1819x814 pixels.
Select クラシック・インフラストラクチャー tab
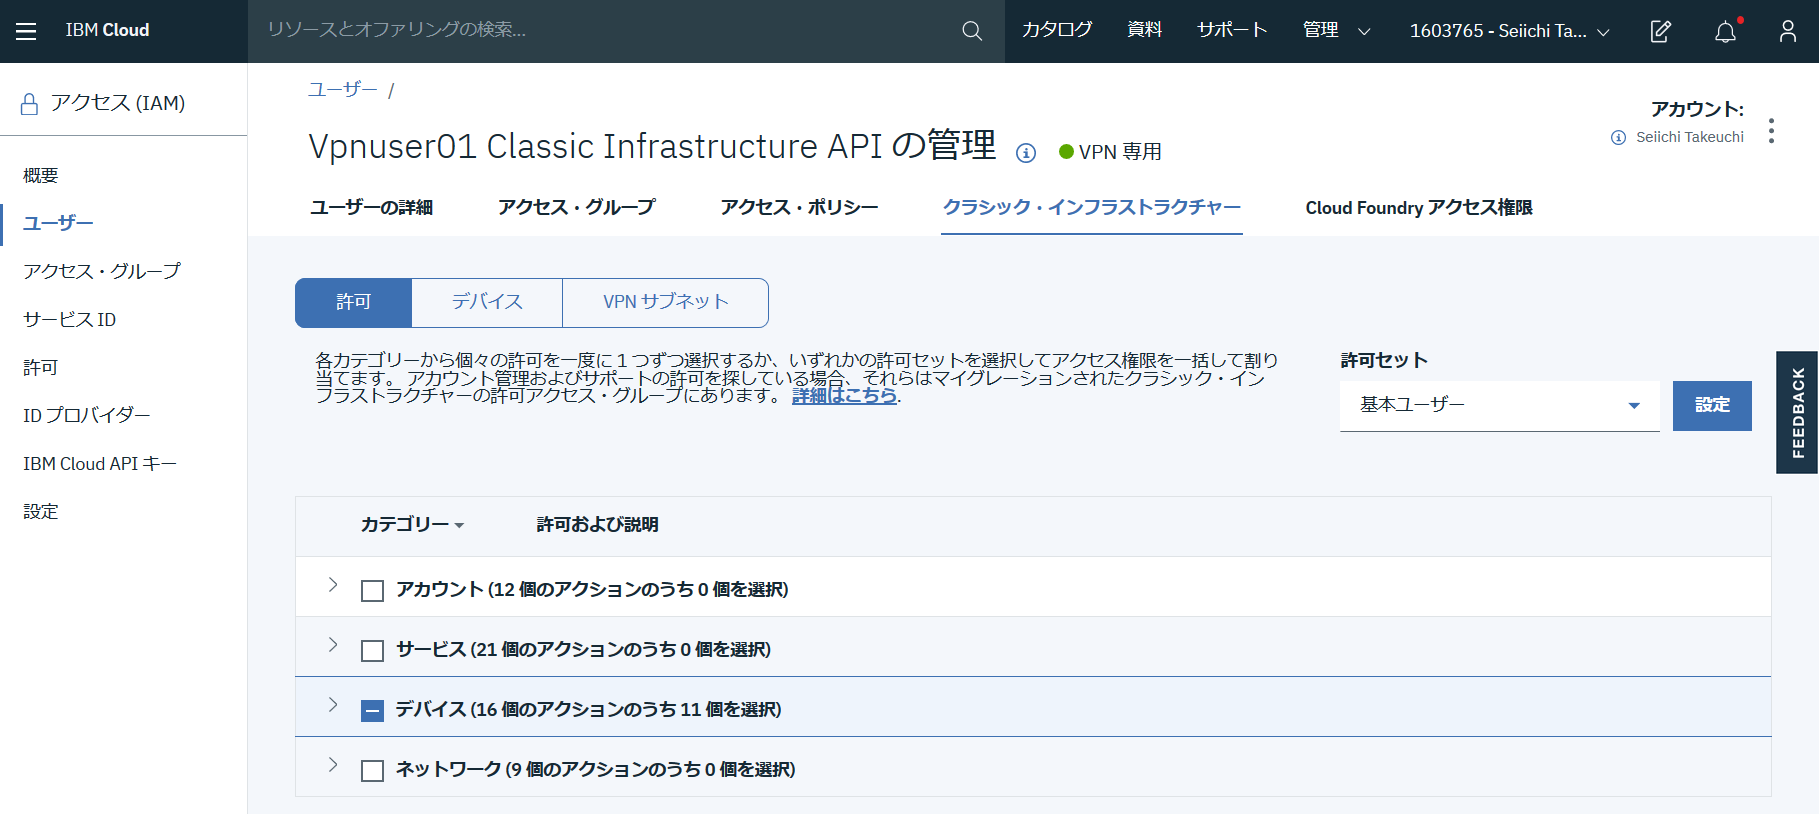coord(1092,207)
